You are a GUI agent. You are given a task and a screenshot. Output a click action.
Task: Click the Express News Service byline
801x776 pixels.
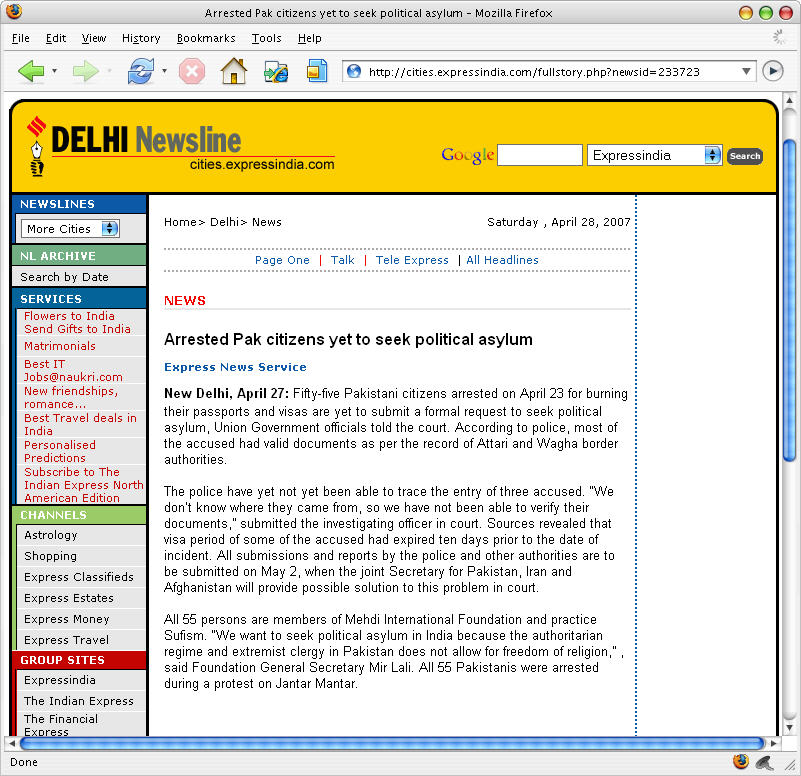235,367
